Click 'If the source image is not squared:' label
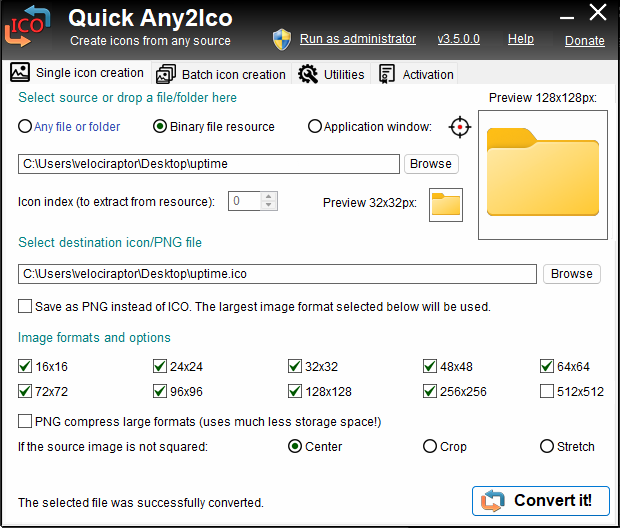Image resolution: width=620 pixels, height=528 pixels. (x=113, y=447)
